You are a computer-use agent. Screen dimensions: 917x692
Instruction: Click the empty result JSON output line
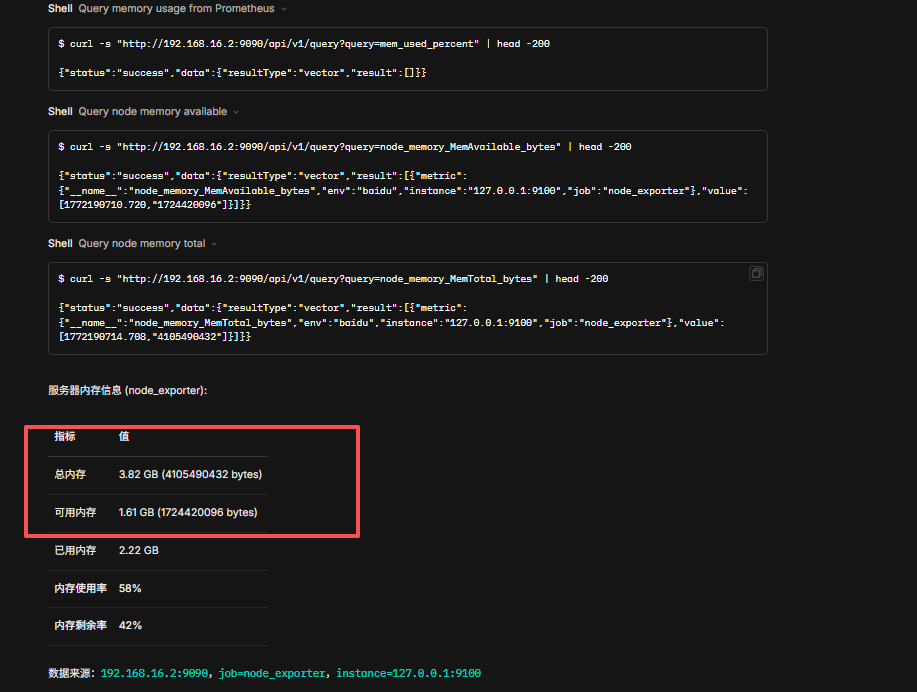pyautogui.click(x=242, y=73)
